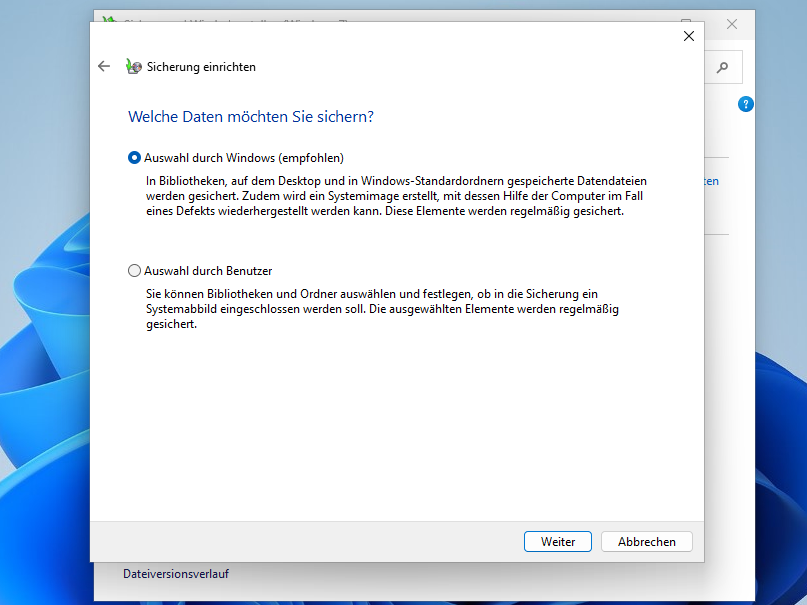Open the Dateiversionsverlauf link
Screen dimensions: 807x605
pyautogui.click(x=176, y=574)
